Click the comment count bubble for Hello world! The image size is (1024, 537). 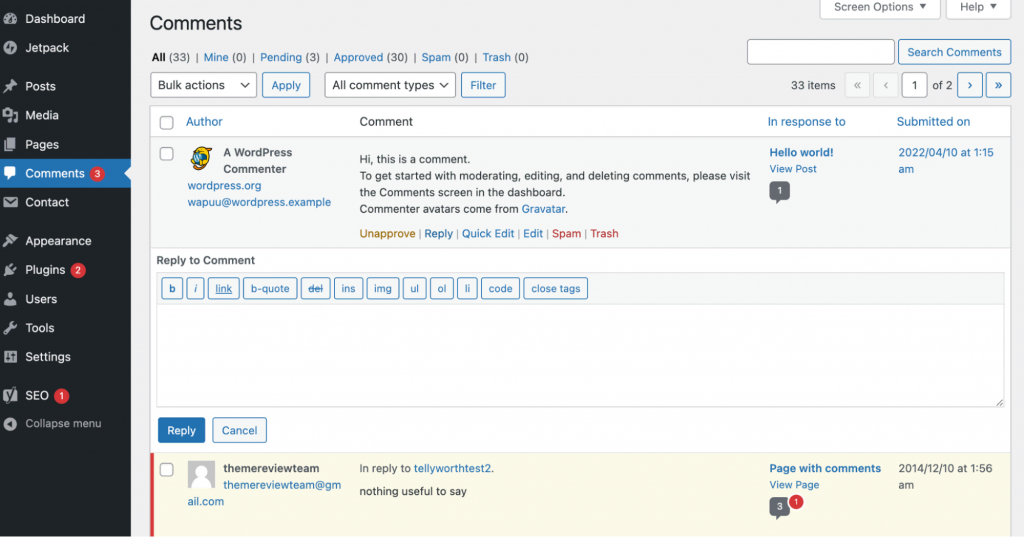(779, 192)
